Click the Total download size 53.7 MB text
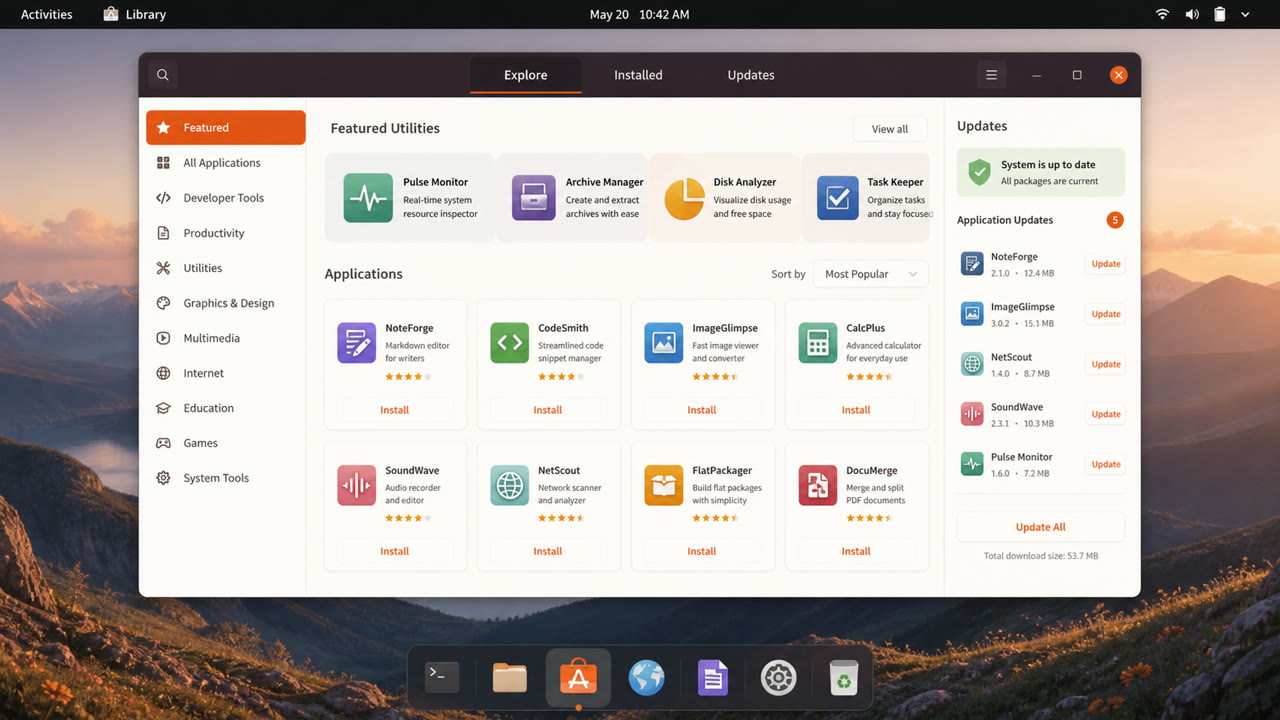 tap(1041, 556)
